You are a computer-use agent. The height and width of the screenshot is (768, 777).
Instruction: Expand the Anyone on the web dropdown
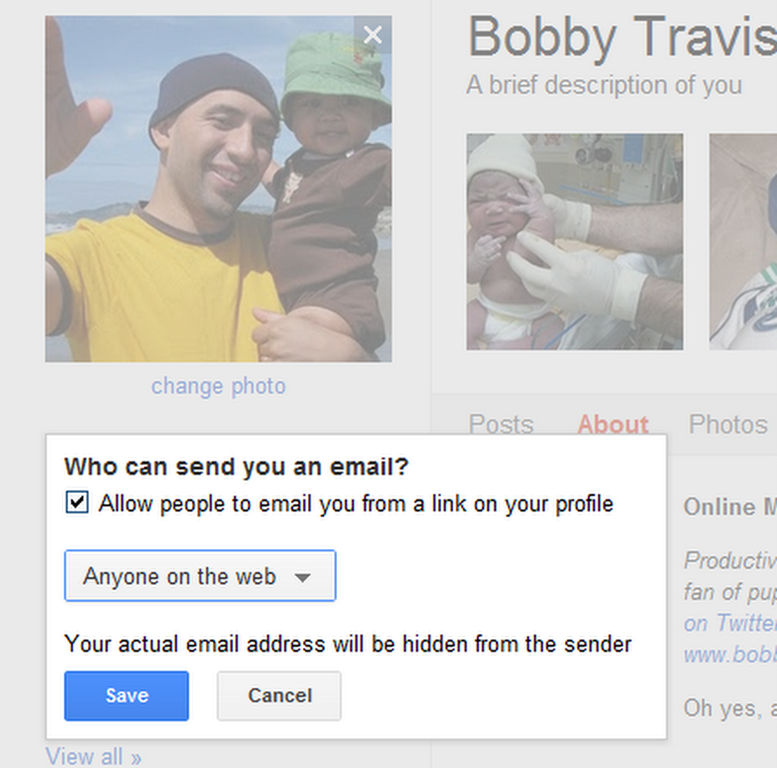tap(200, 576)
